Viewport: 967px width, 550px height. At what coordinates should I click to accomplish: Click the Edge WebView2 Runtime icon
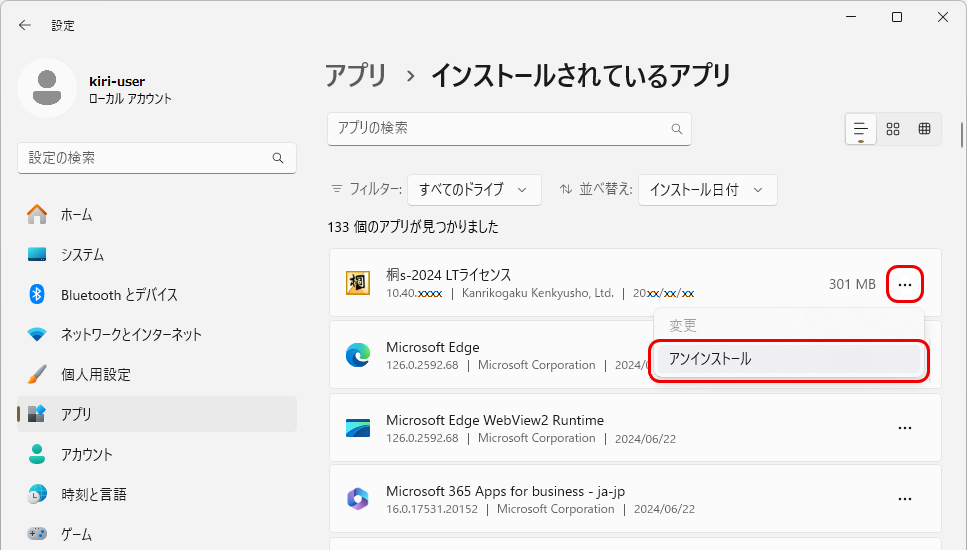[x=358, y=428]
